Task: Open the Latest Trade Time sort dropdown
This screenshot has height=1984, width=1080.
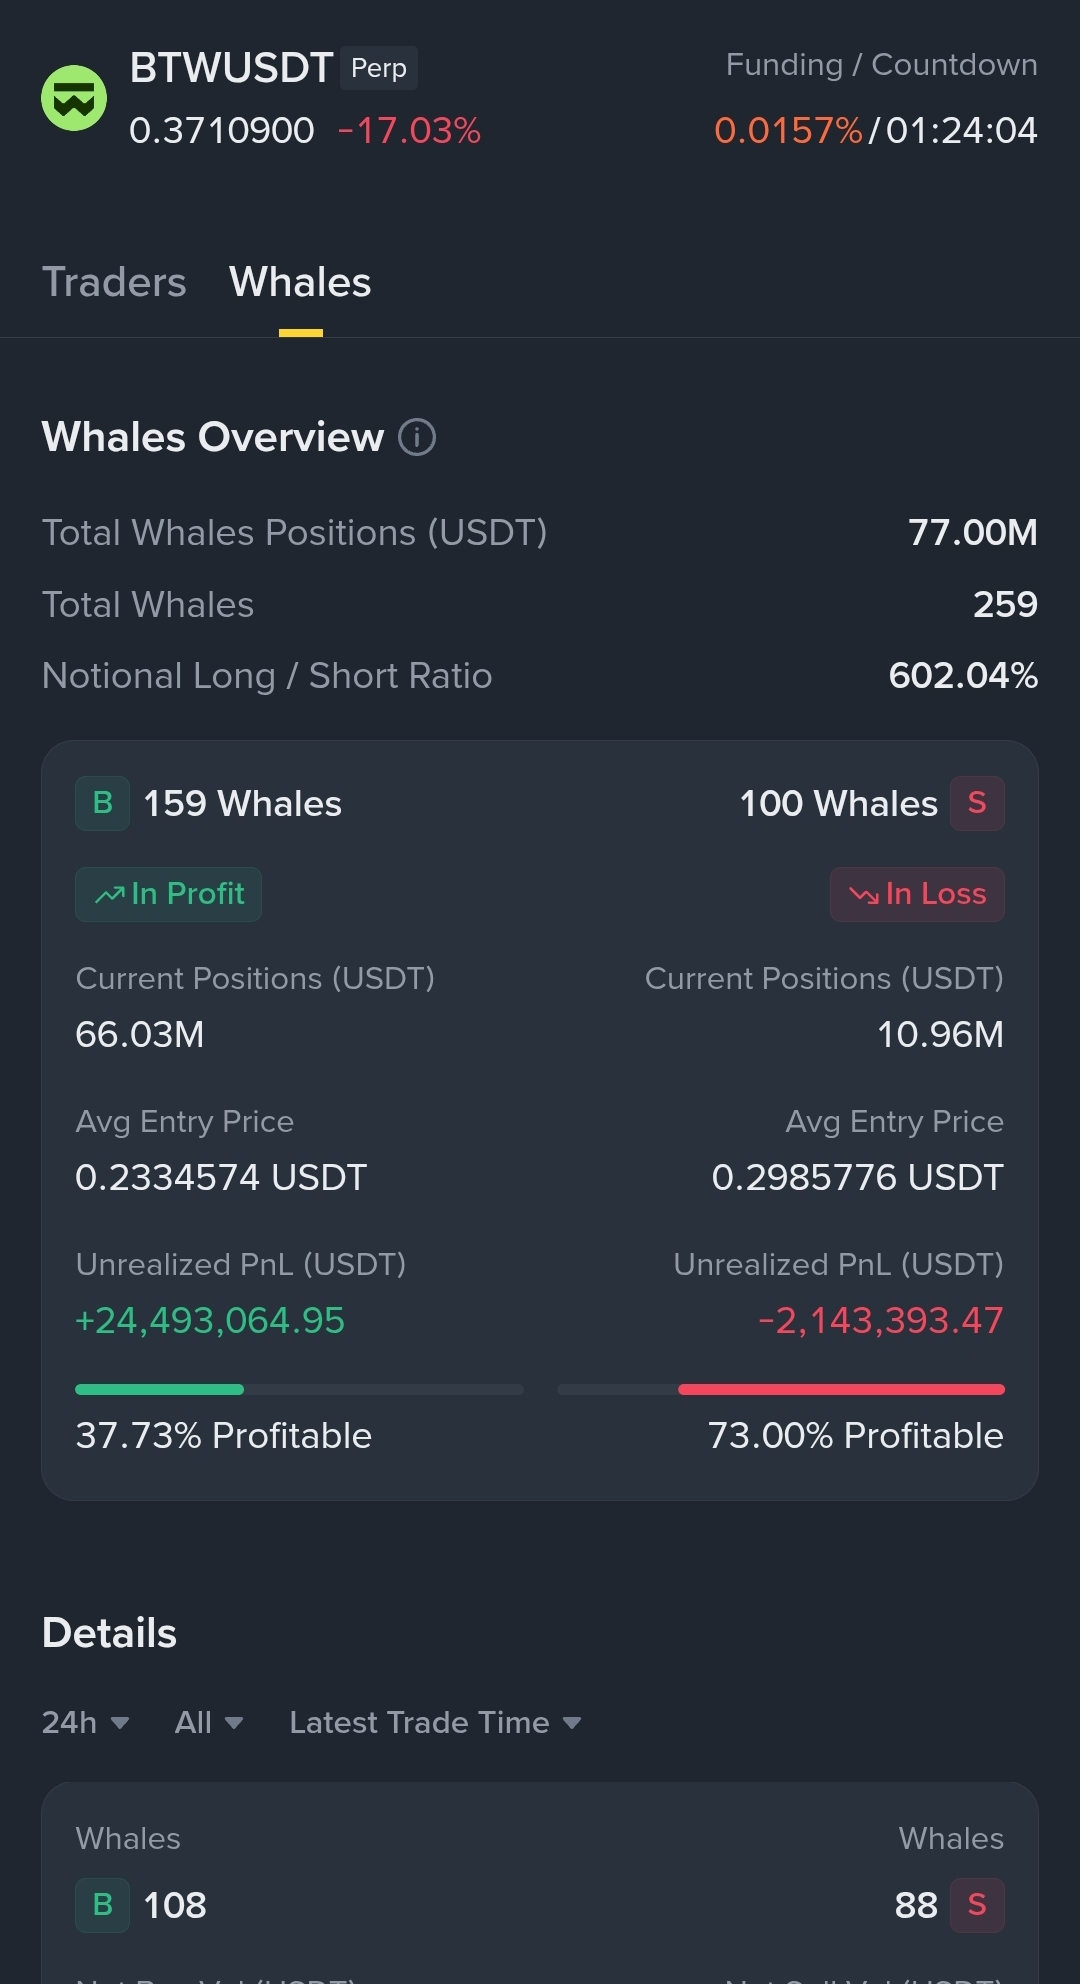Action: 436,1722
